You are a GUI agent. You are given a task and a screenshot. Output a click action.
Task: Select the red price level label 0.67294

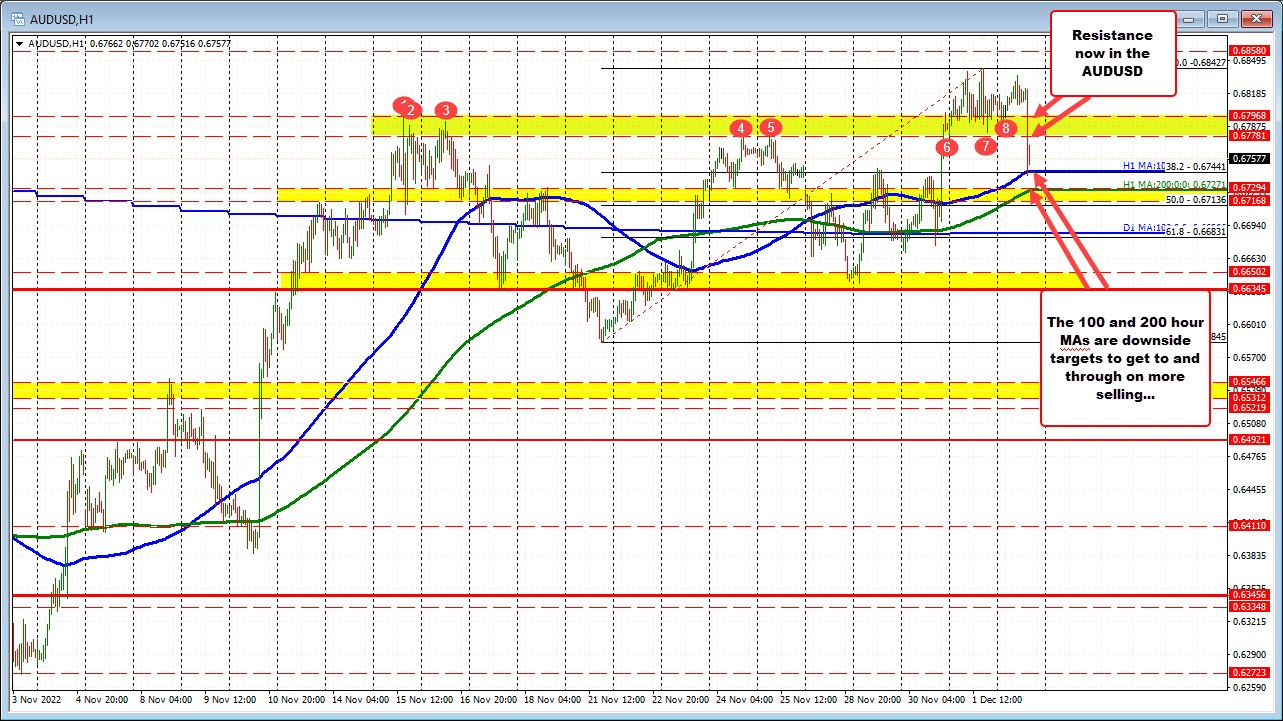(x=1250, y=187)
